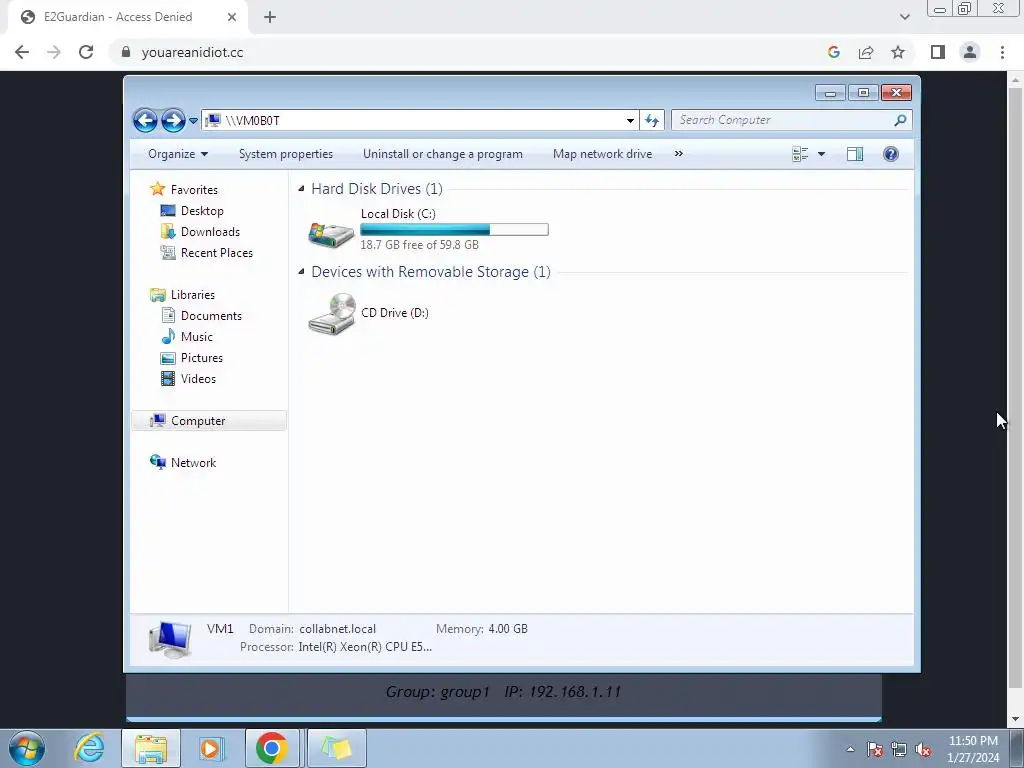Open Desktop in Favorites
Viewport: 1024px width, 768px height.
[202, 211]
